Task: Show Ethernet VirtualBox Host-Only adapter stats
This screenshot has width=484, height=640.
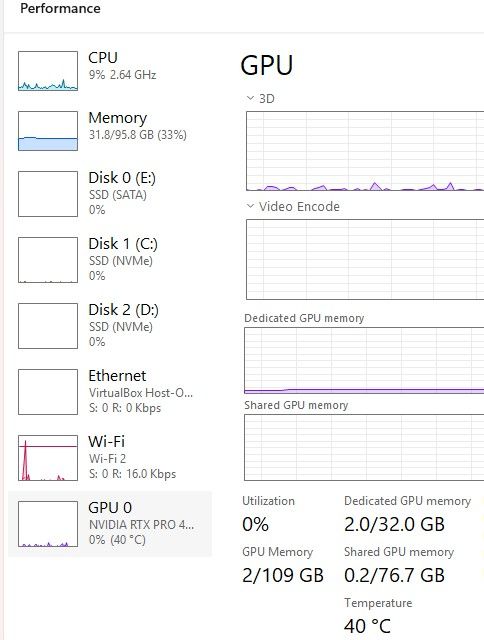Action: click(x=110, y=392)
